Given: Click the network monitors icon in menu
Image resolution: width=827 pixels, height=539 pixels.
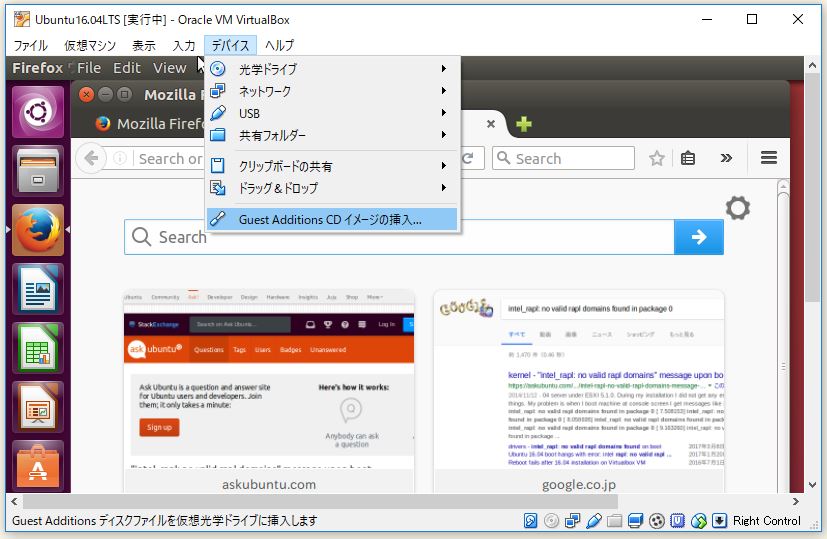Looking at the screenshot, I should (x=217, y=91).
